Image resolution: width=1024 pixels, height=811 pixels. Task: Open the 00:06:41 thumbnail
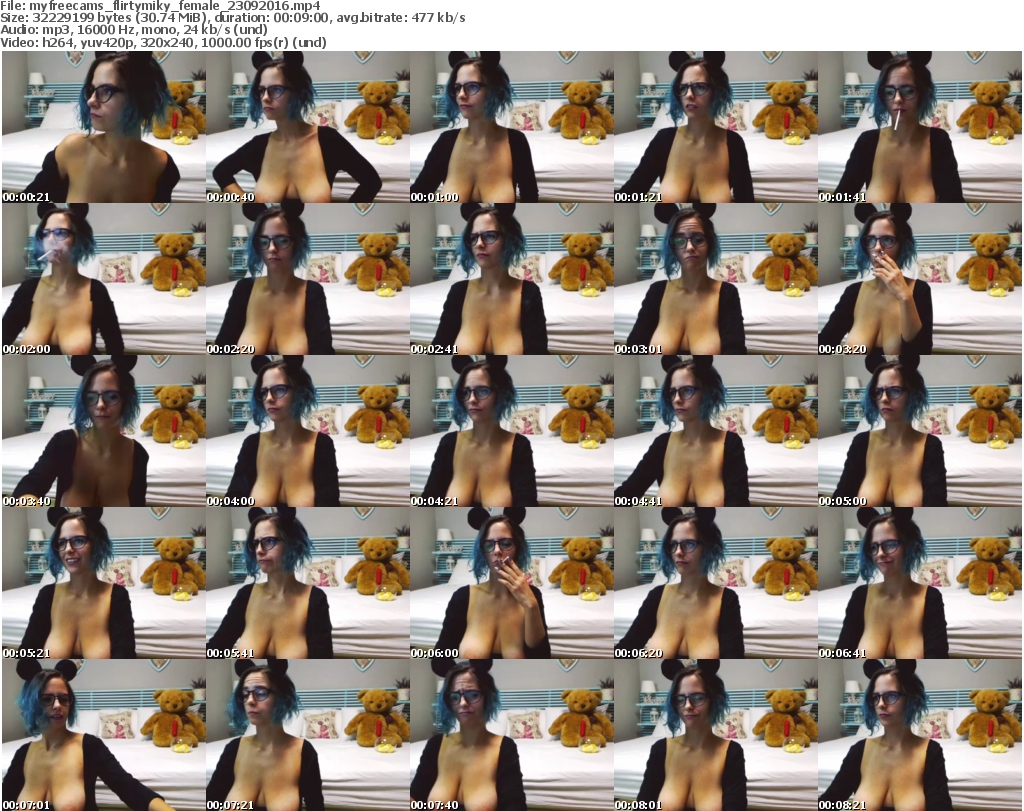(x=920, y=583)
